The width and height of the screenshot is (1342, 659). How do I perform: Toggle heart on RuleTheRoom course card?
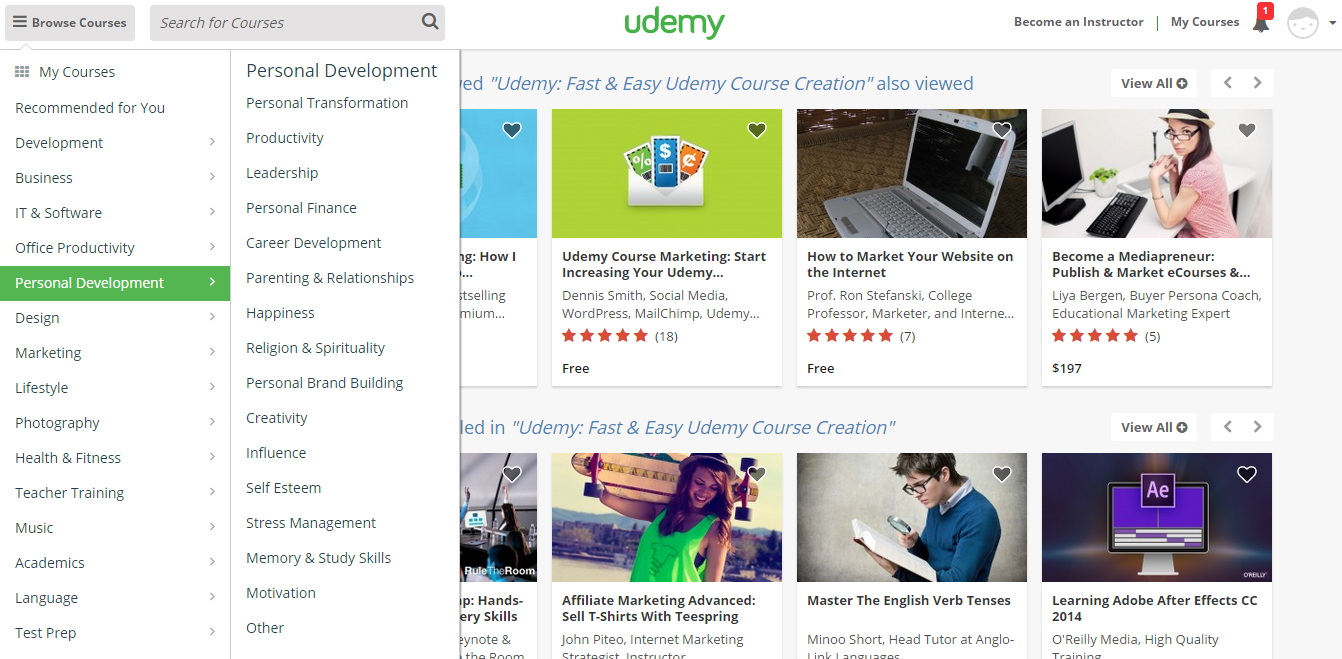coord(512,474)
